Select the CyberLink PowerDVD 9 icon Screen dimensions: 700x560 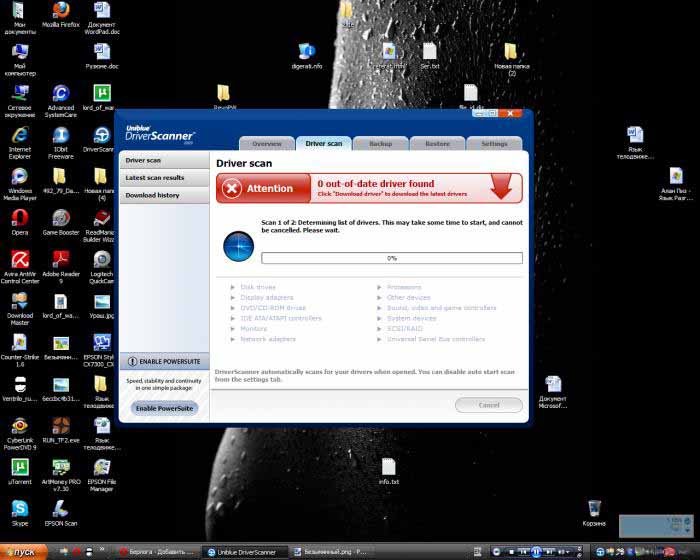tap(20, 433)
